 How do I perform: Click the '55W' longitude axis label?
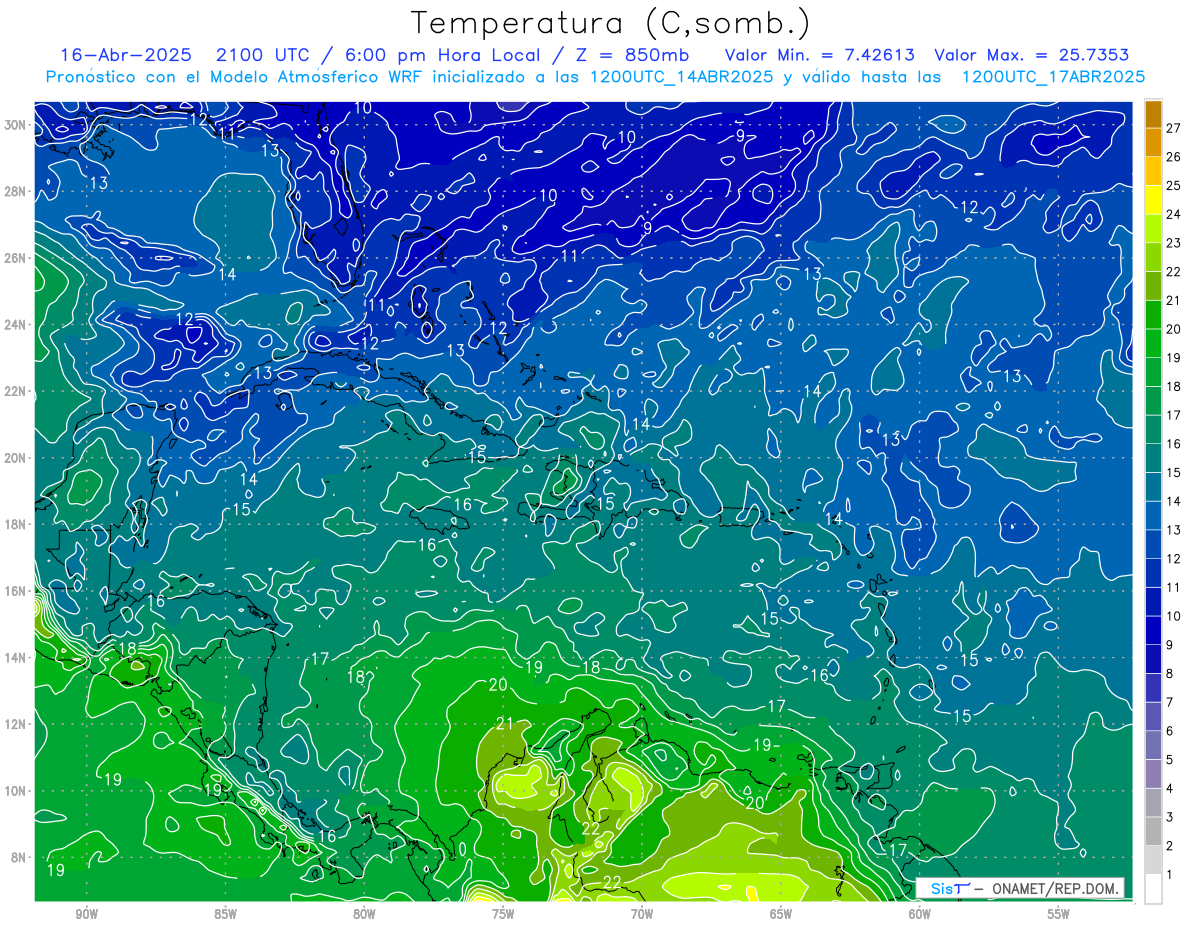(x=1059, y=914)
